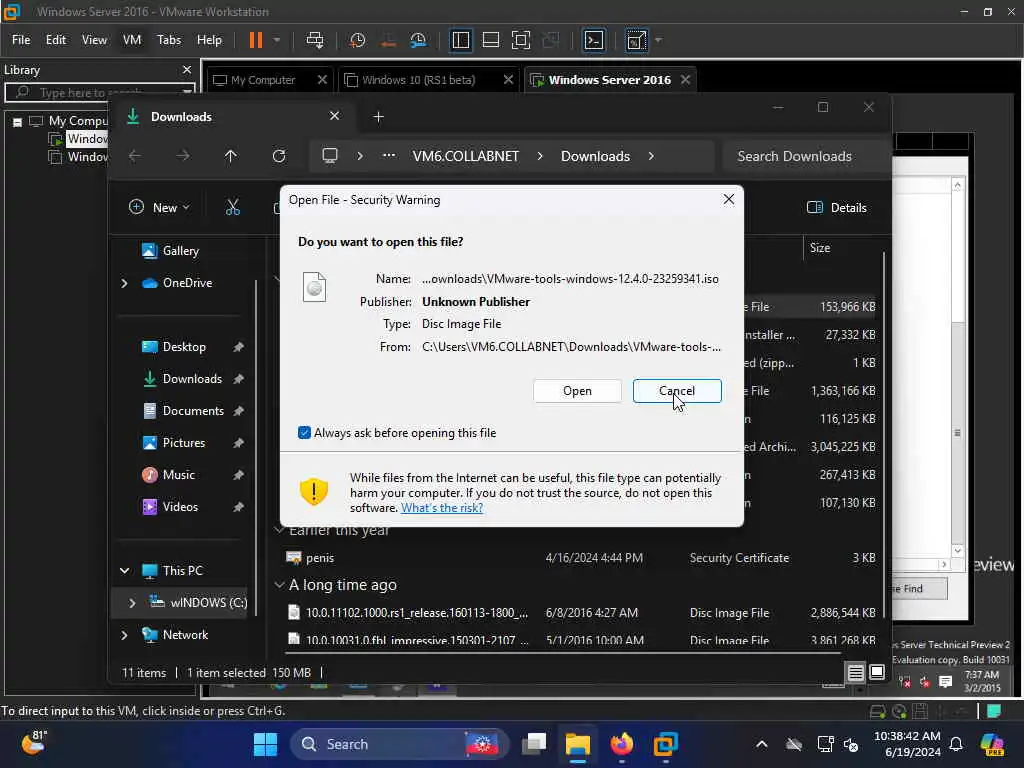Click Cancel in the Security Warning dialog
Screen dimensions: 1024x768
click(677, 391)
